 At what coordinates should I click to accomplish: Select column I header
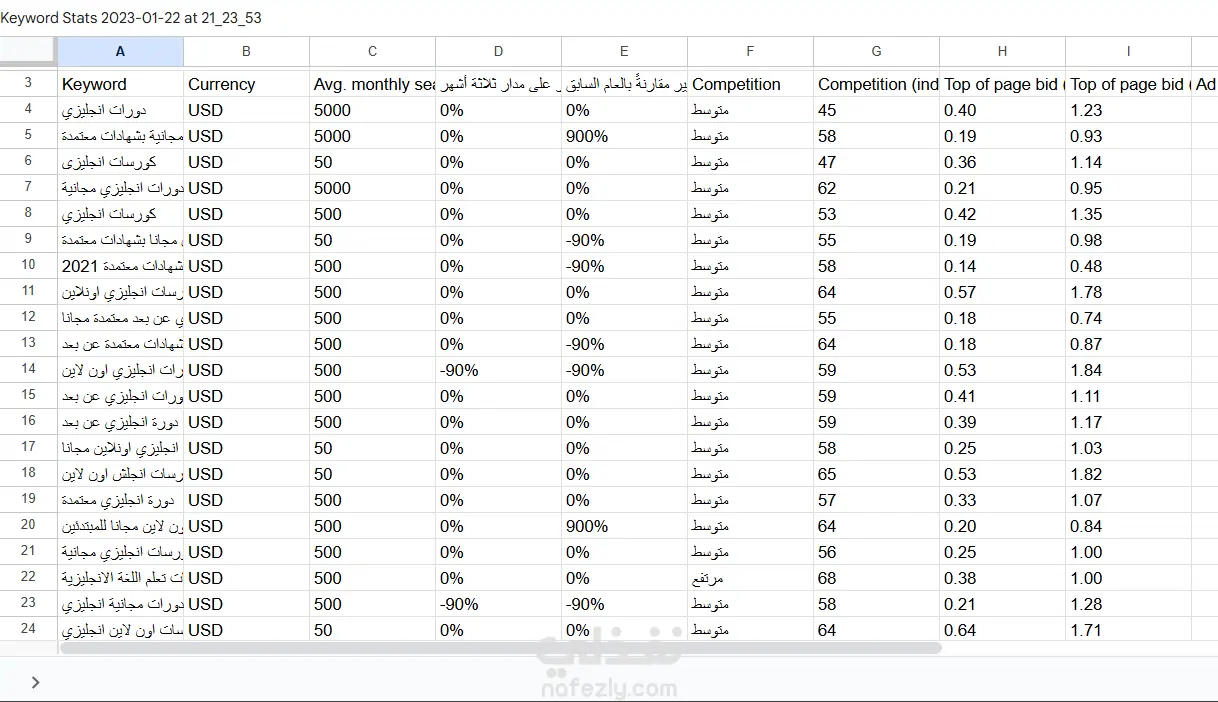tap(1128, 52)
